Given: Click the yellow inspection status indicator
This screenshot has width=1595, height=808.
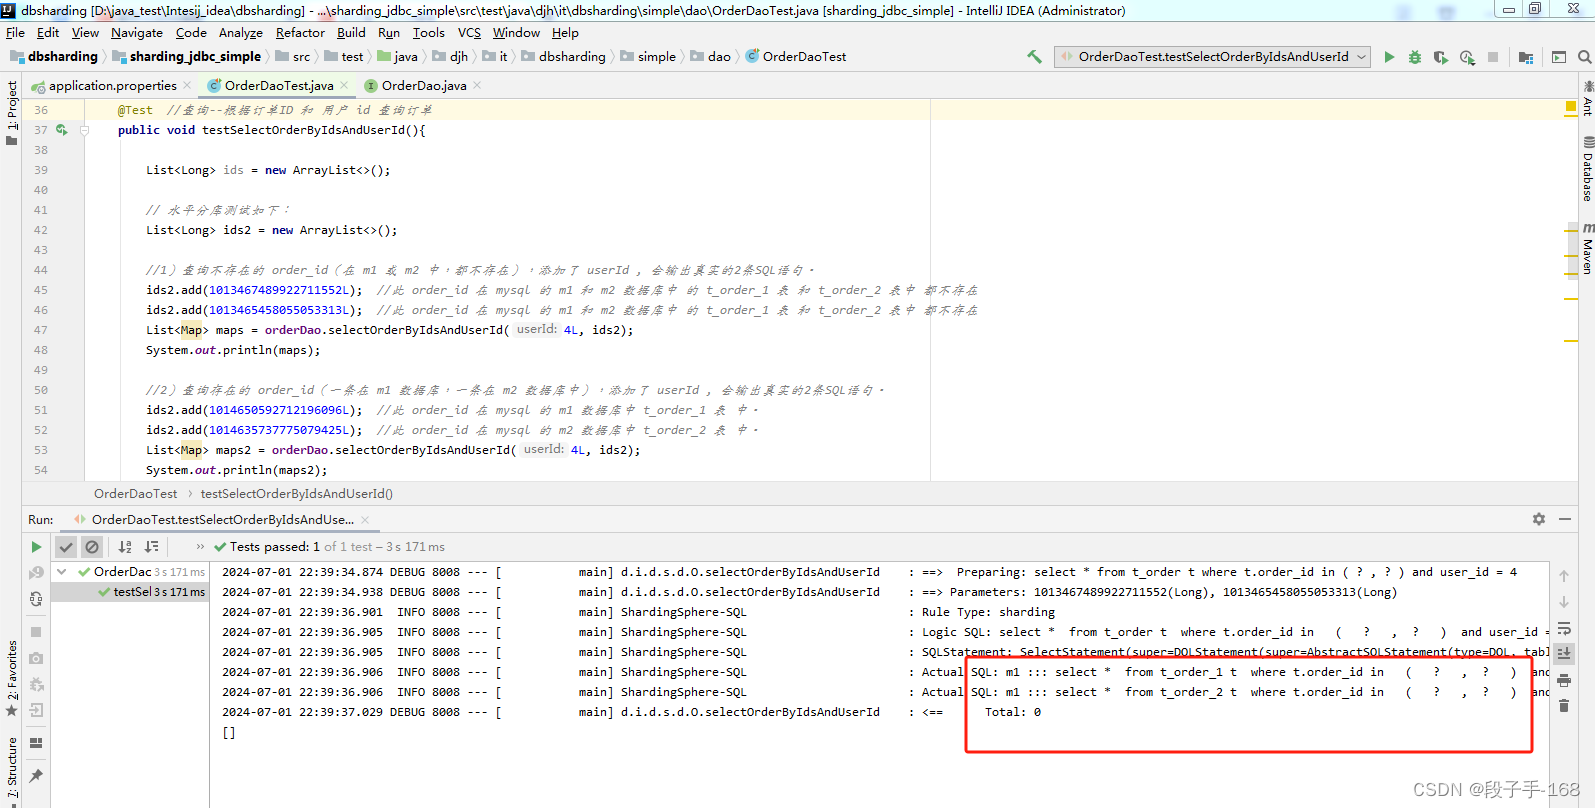Looking at the screenshot, I should (x=1571, y=106).
